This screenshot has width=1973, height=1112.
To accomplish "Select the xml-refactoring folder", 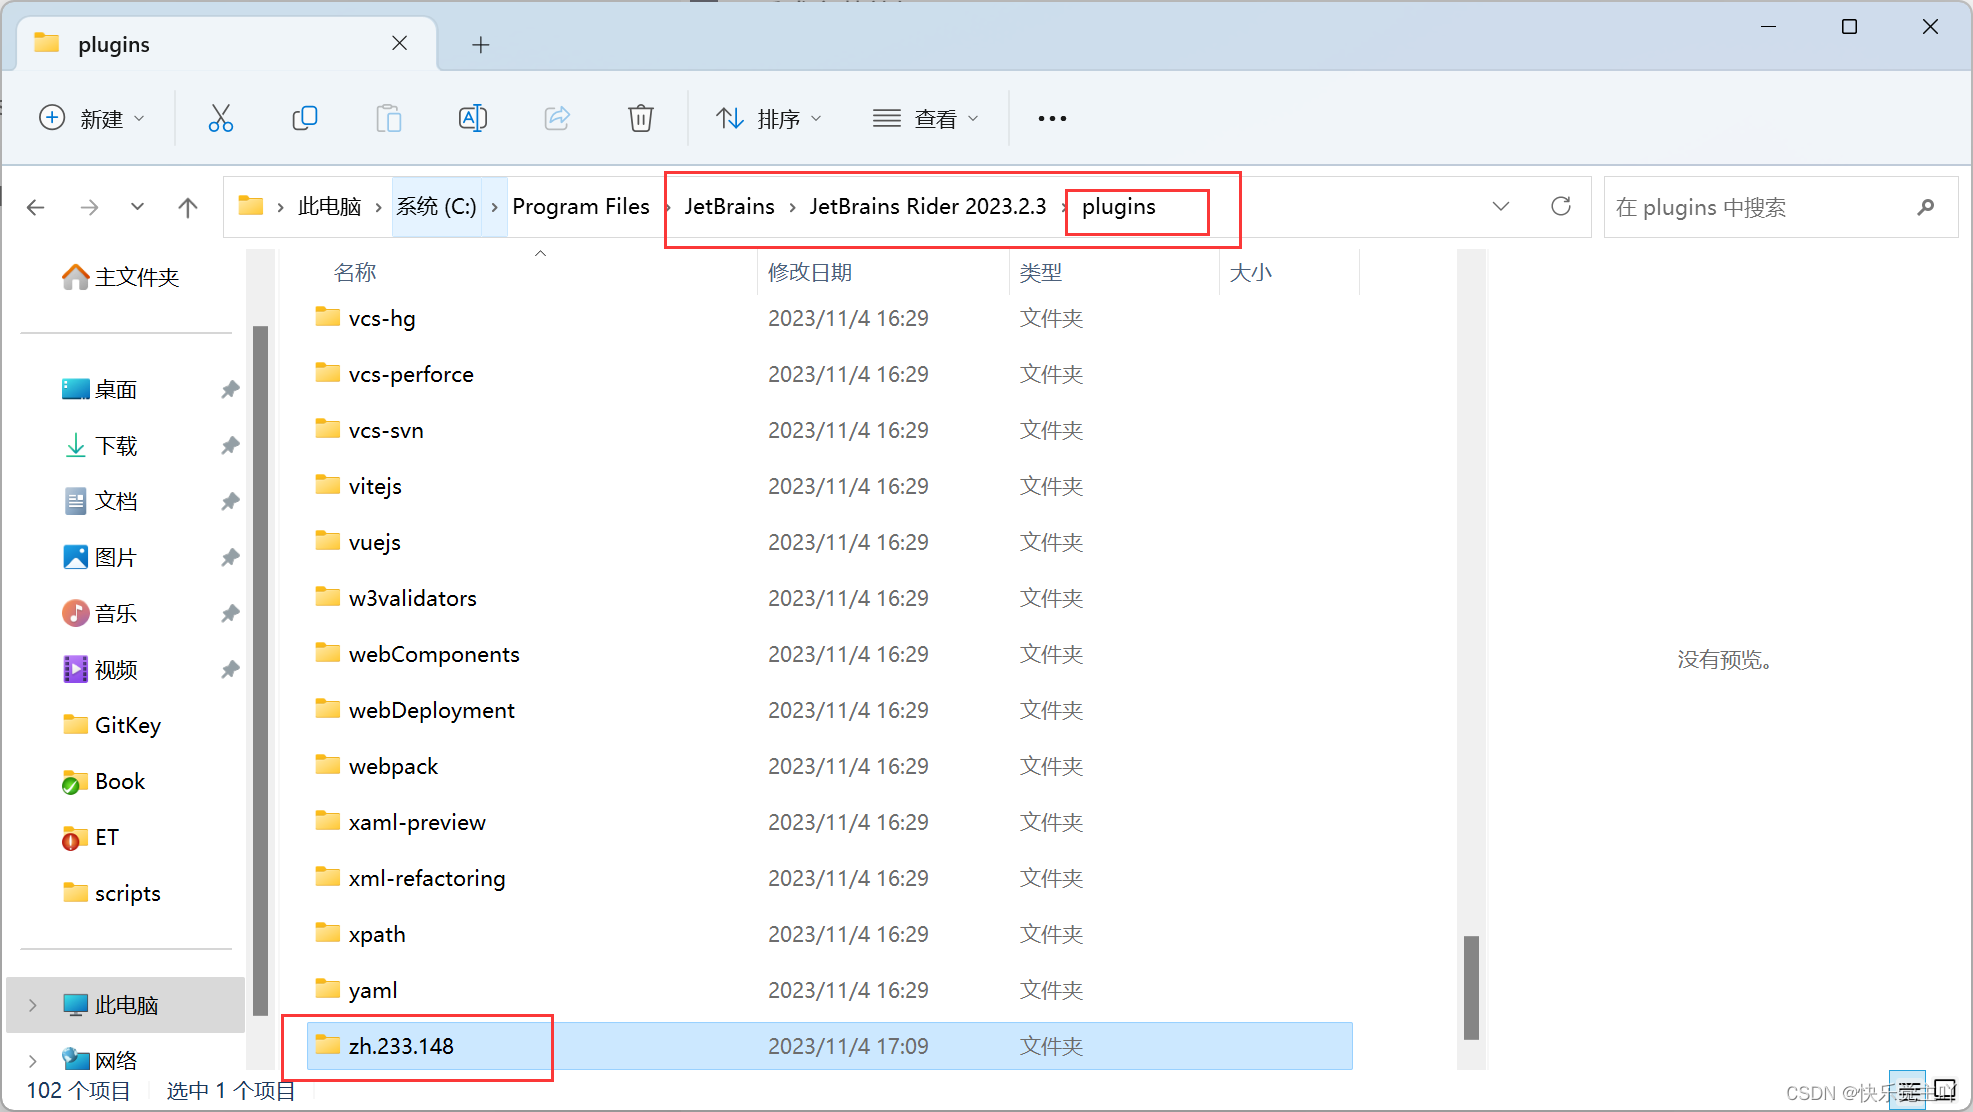I will tap(427, 878).
